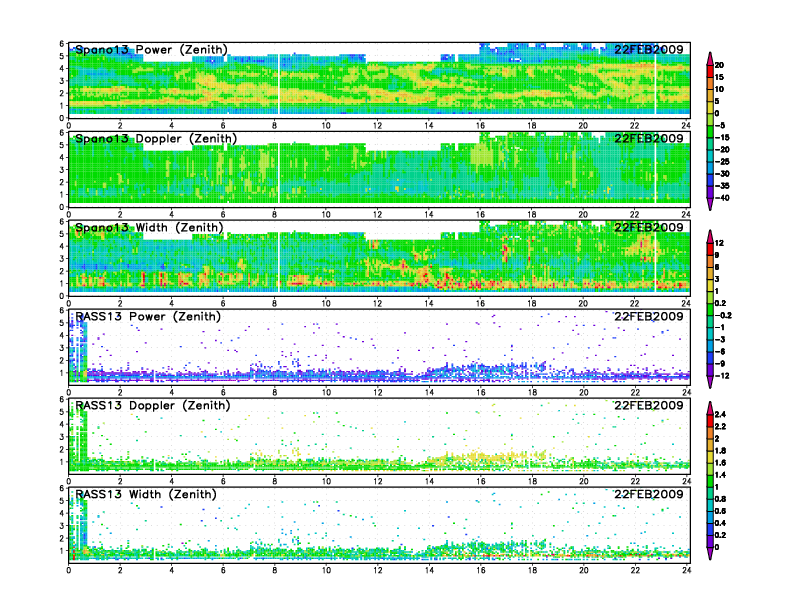Click the height 3 tick on RASS13 Width axis
The height and width of the screenshot is (612, 792).
coord(62,526)
